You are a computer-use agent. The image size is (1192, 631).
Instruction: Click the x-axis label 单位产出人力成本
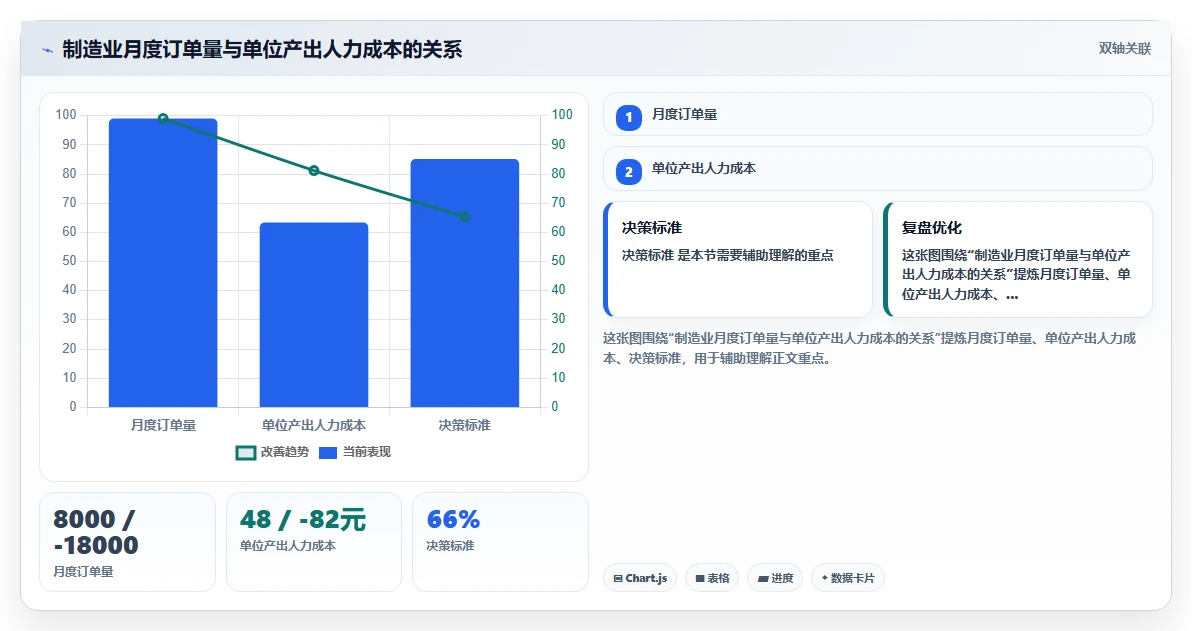[x=314, y=426]
